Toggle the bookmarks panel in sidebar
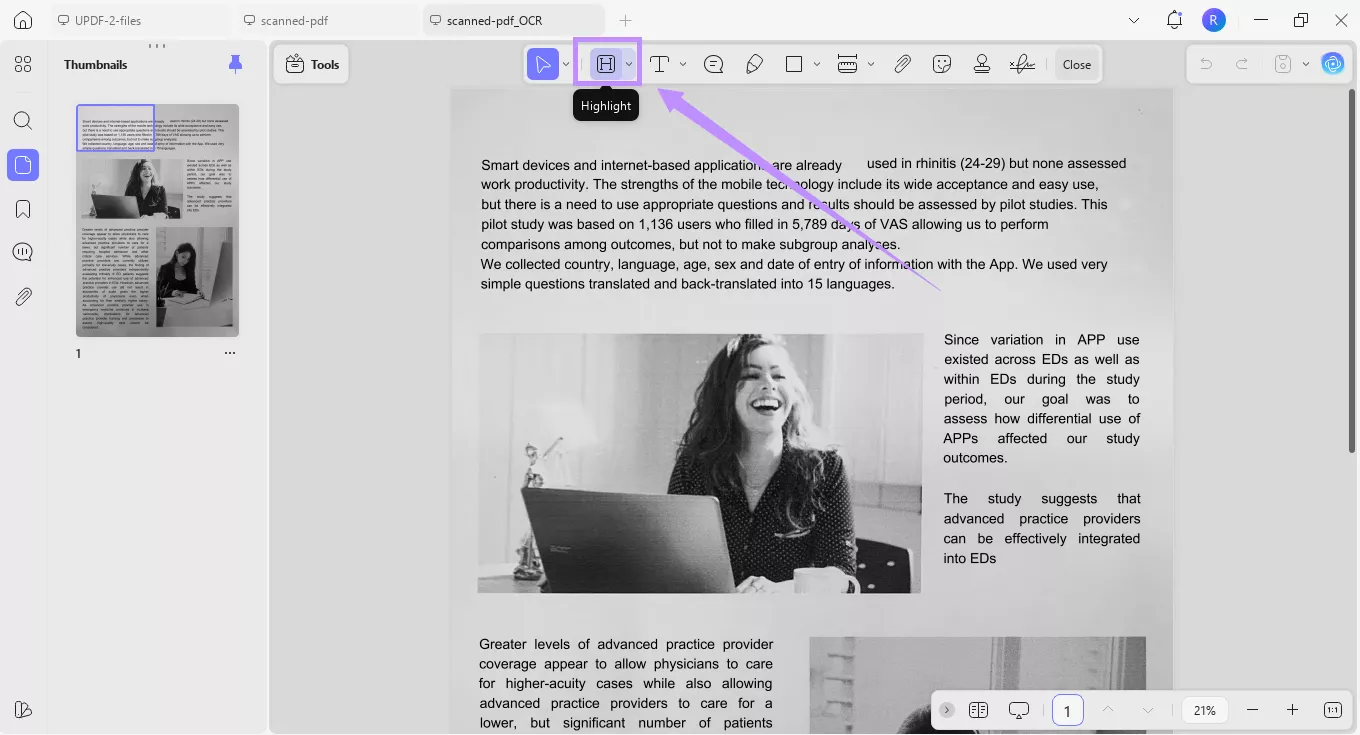The image size is (1360, 735). coord(23,209)
